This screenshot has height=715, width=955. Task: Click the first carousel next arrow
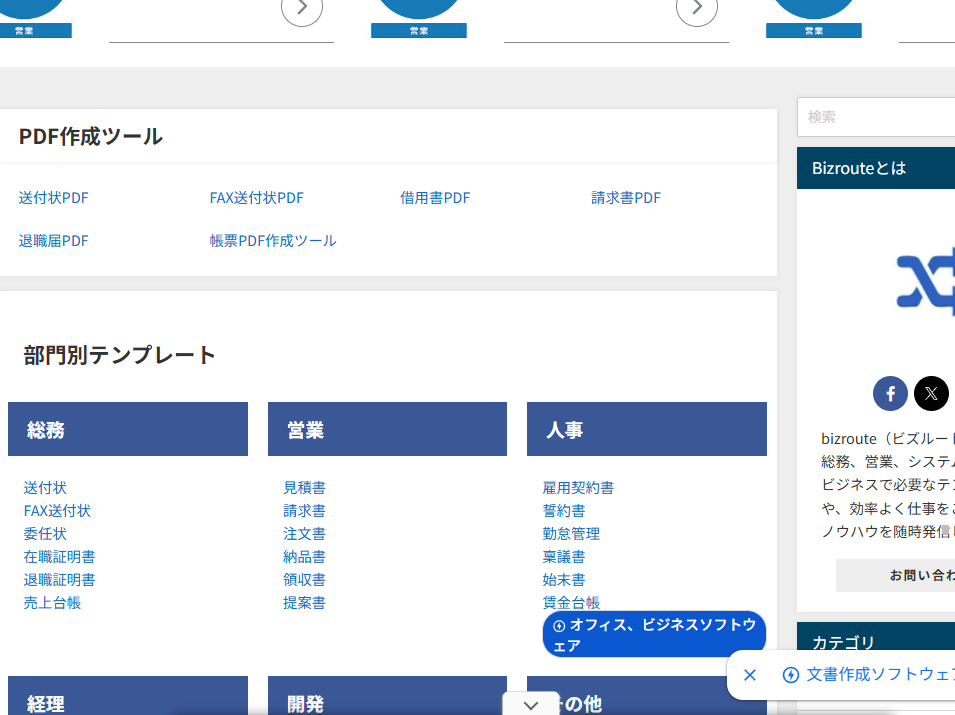[x=302, y=10]
